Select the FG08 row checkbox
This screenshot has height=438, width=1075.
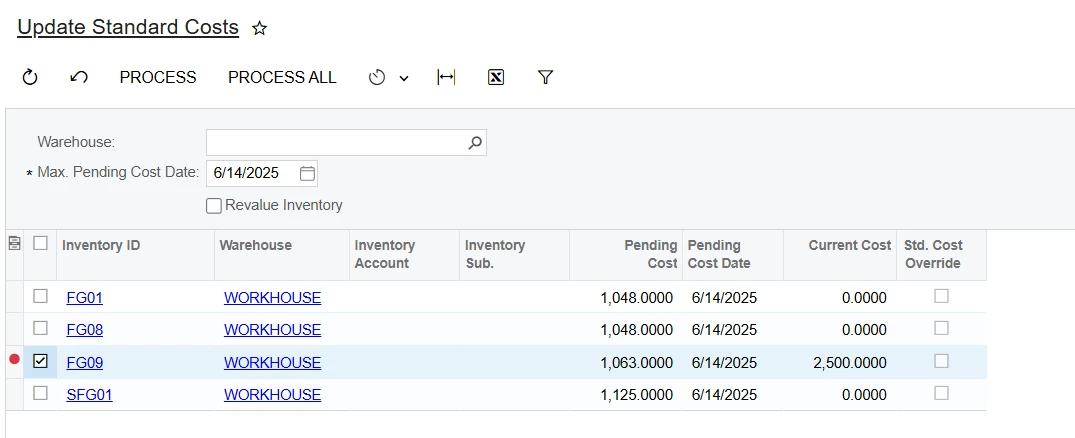[x=40, y=328]
